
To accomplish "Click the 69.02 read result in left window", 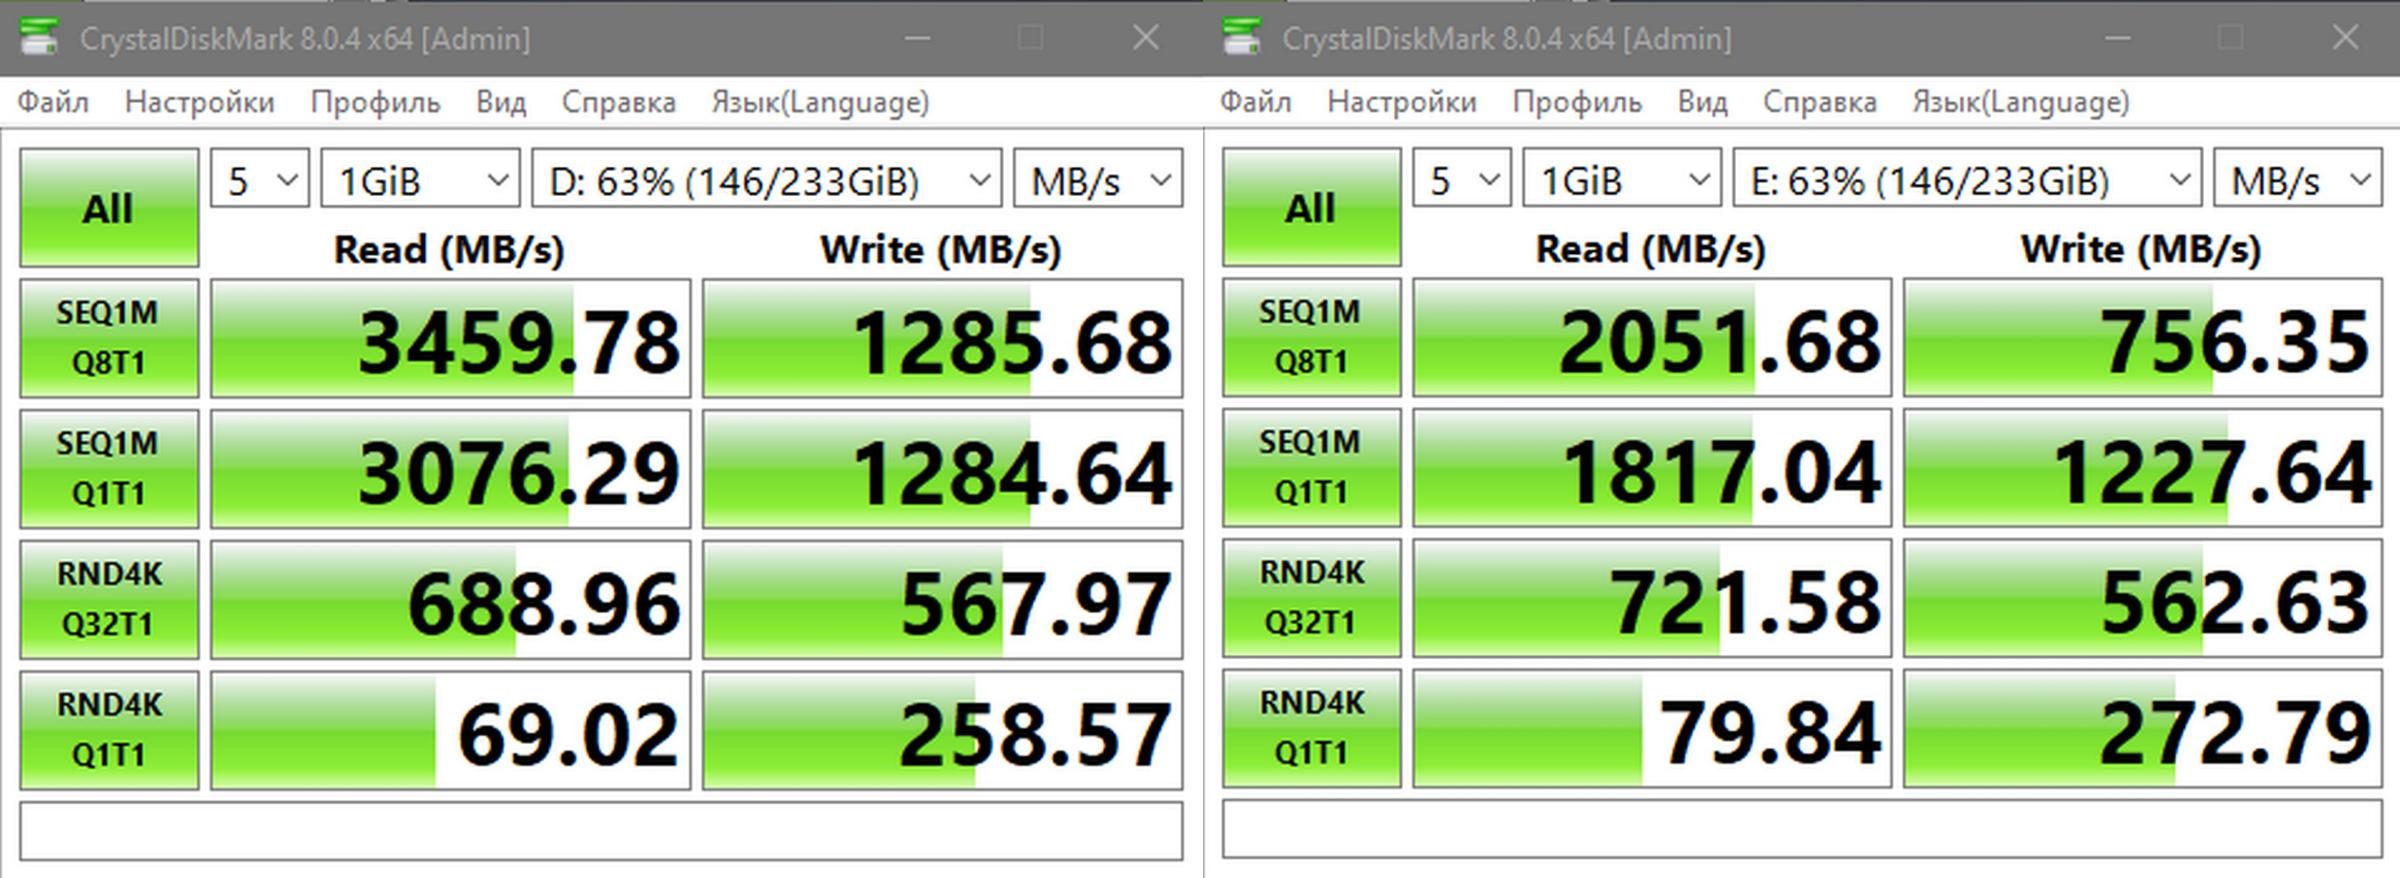I will click(451, 730).
